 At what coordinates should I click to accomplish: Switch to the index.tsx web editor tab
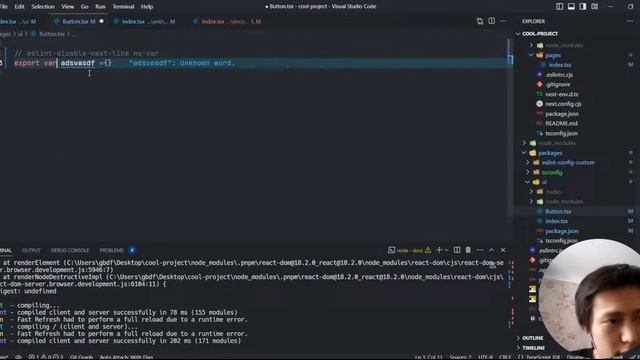click(x=144, y=21)
